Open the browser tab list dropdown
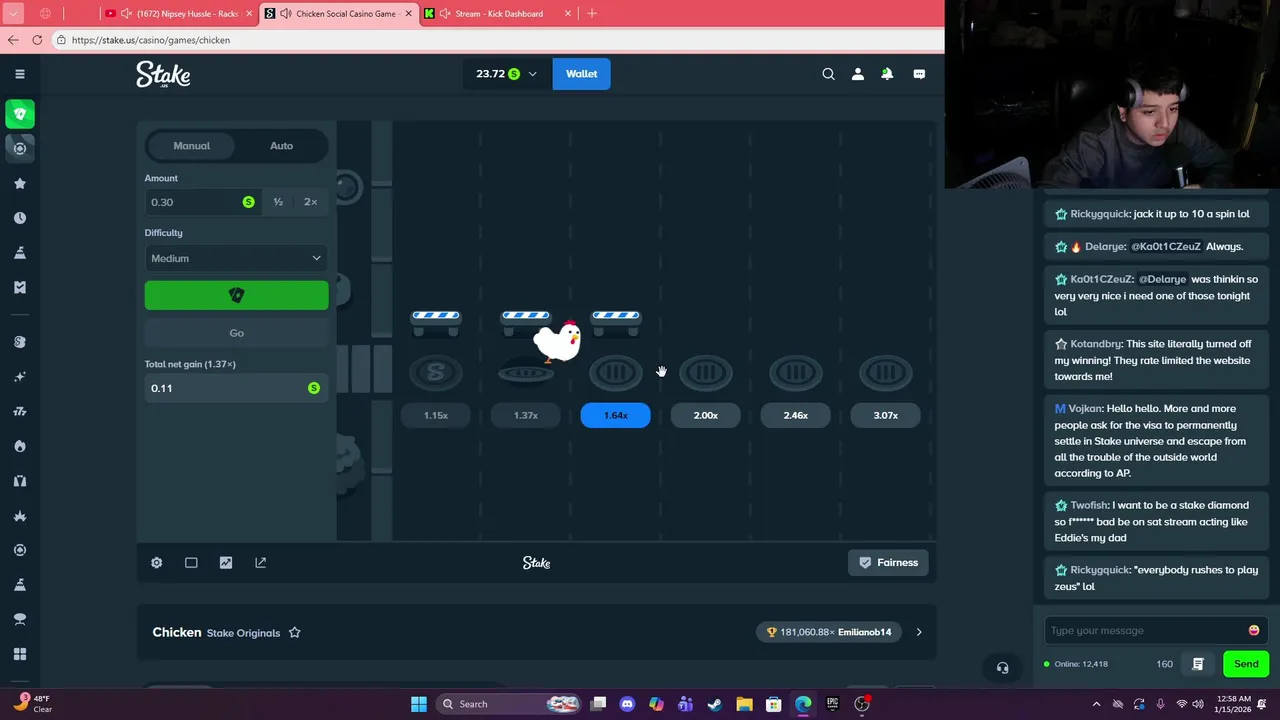The height and width of the screenshot is (720, 1280). coord(13,14)
